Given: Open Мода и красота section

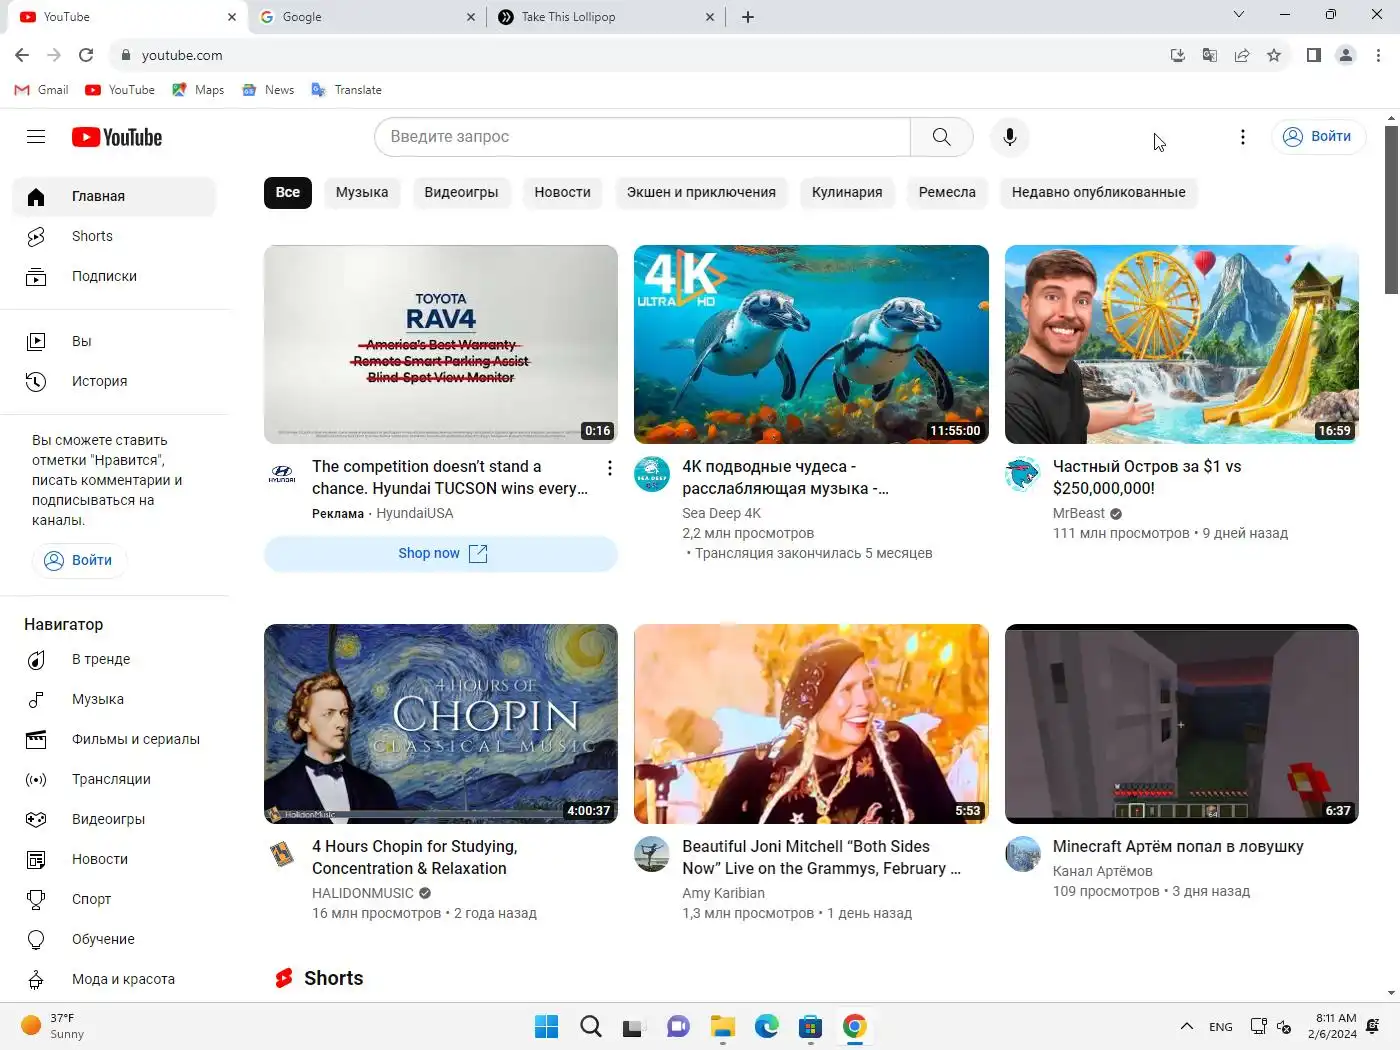Looking at the screenshot, I should pos(114,979).
